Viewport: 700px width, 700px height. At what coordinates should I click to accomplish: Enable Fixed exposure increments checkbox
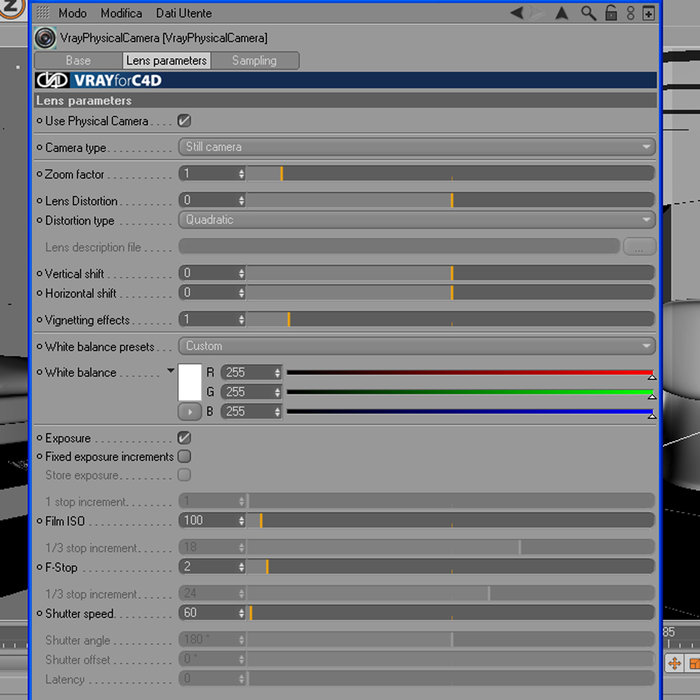coord(184,456)
